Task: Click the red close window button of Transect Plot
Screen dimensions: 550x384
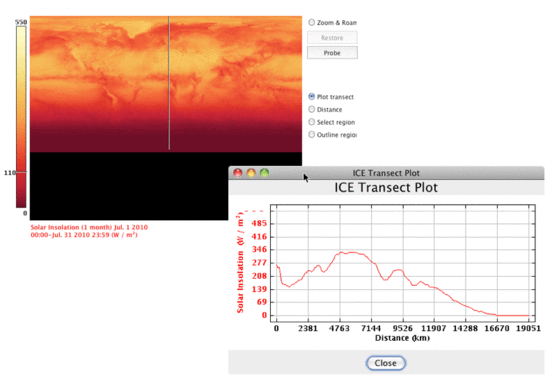Action: [x=238, y=173]
